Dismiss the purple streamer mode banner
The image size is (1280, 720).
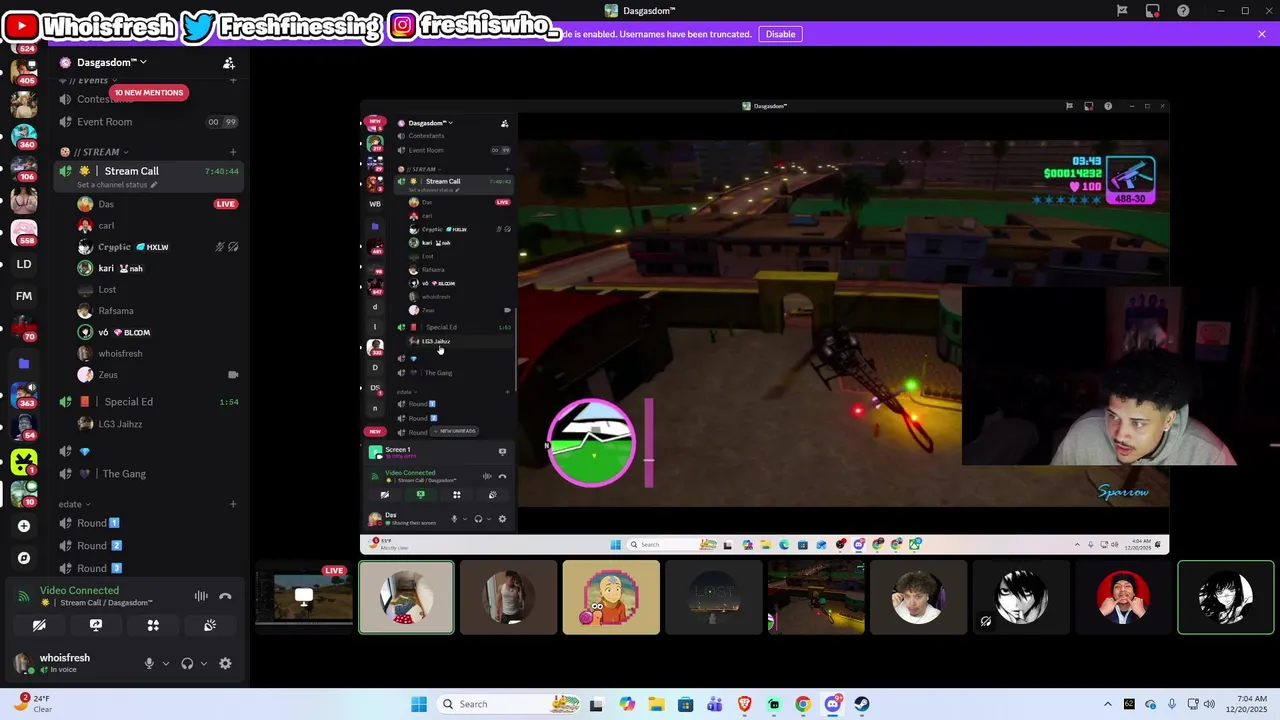1262,34
